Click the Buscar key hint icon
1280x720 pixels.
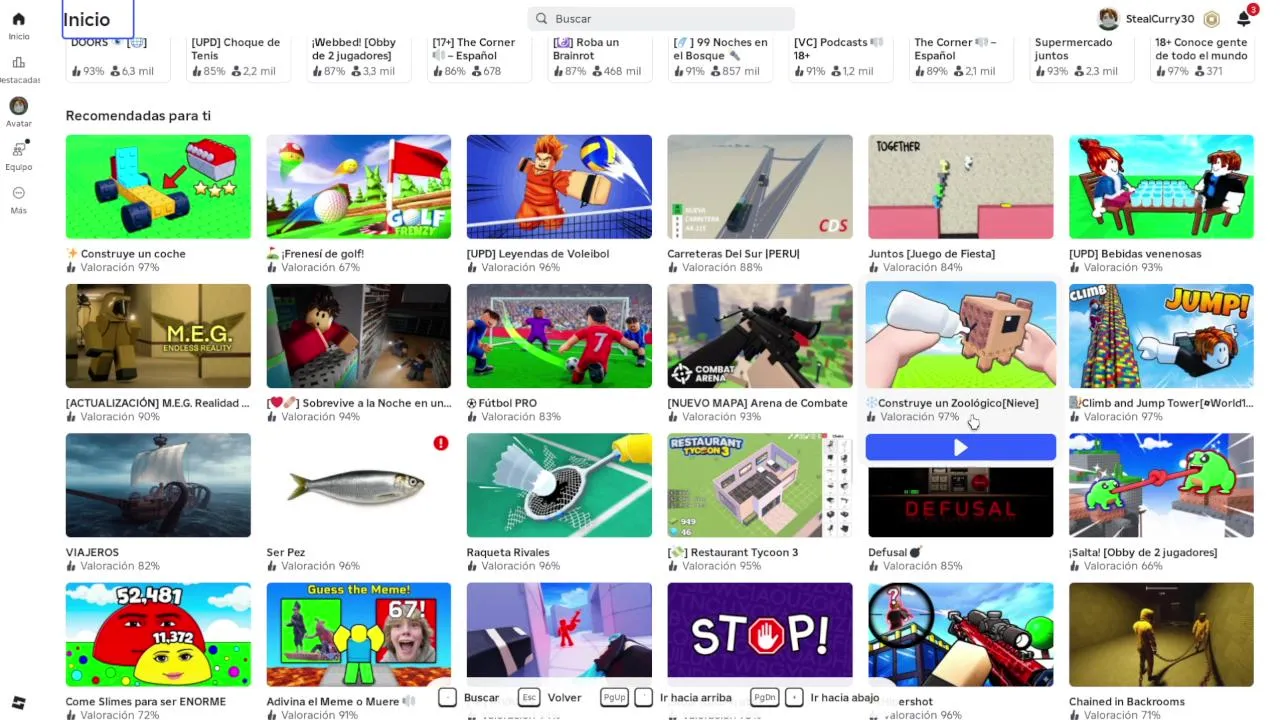point(447,697)
